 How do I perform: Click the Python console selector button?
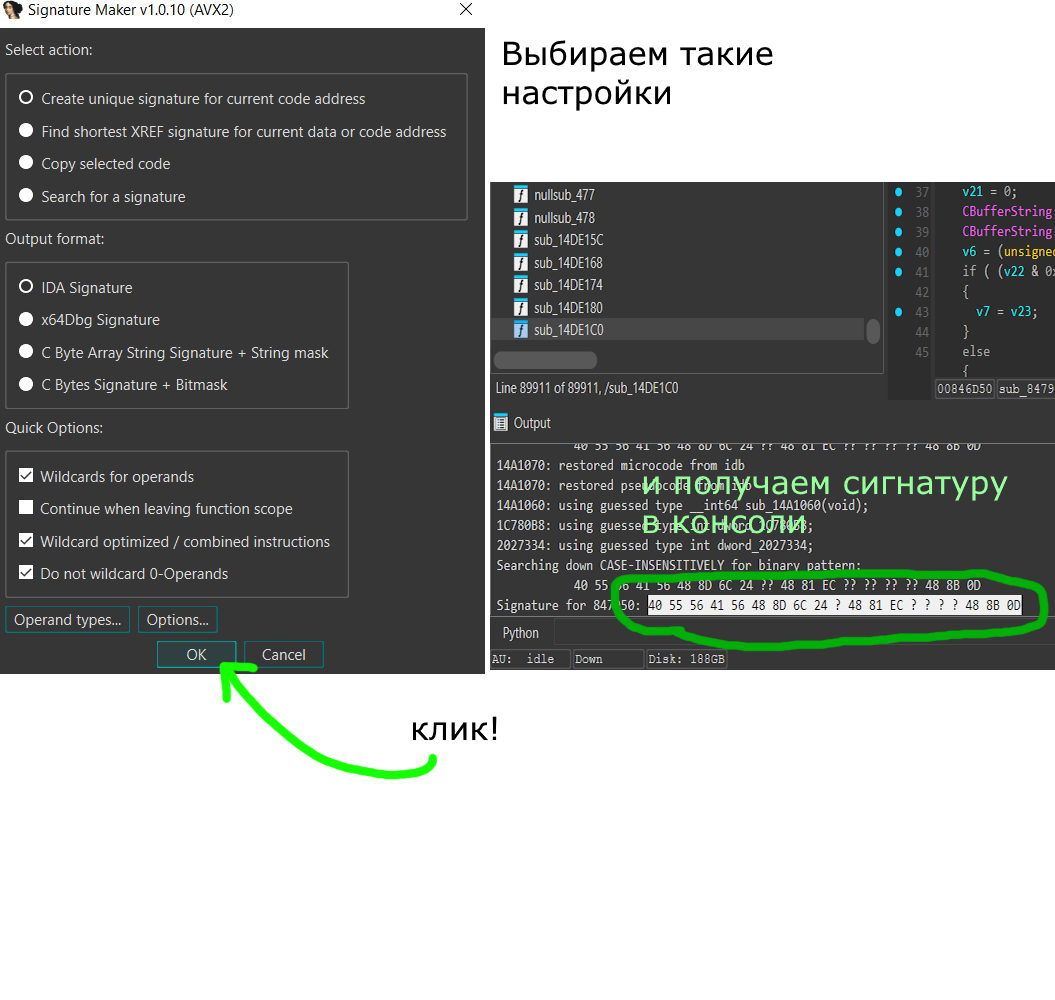click(x=521, y=633)
